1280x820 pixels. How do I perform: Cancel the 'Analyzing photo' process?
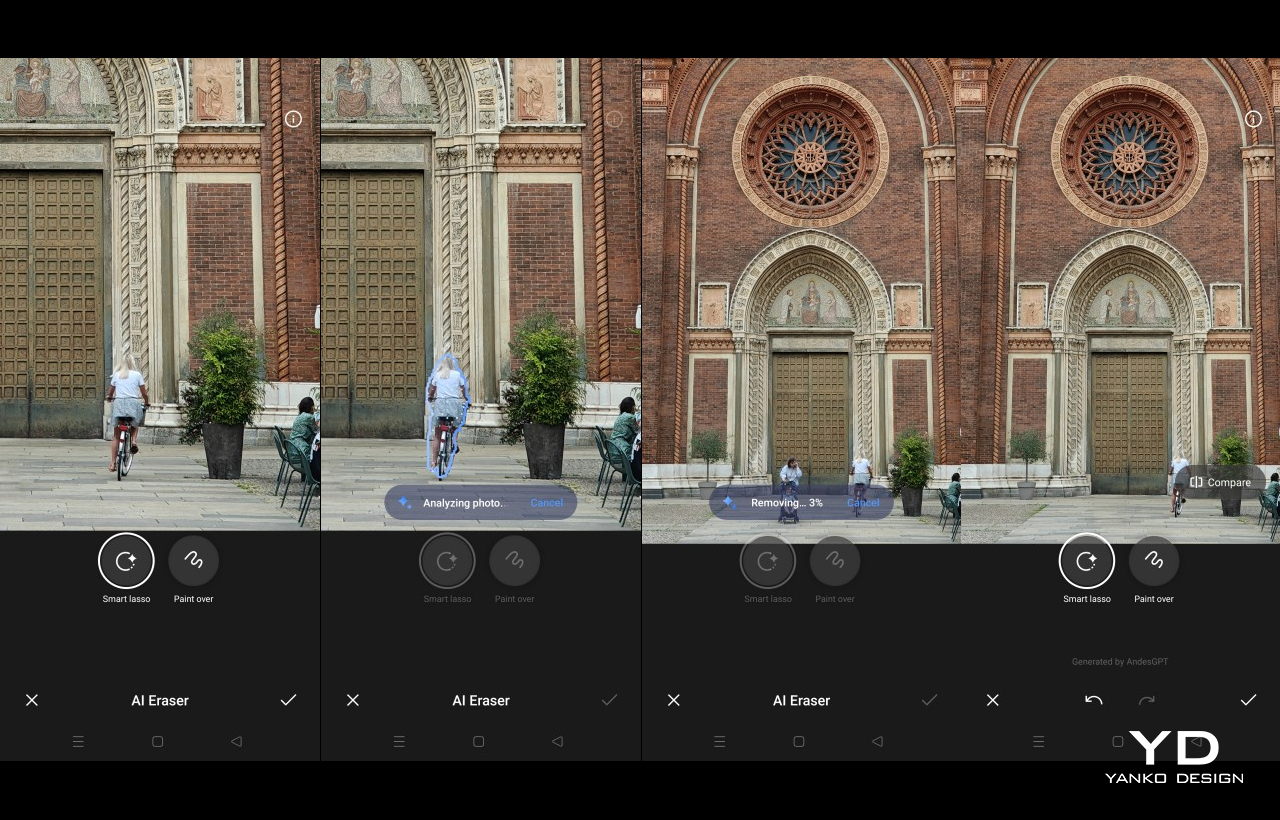[x=546, y=503]
